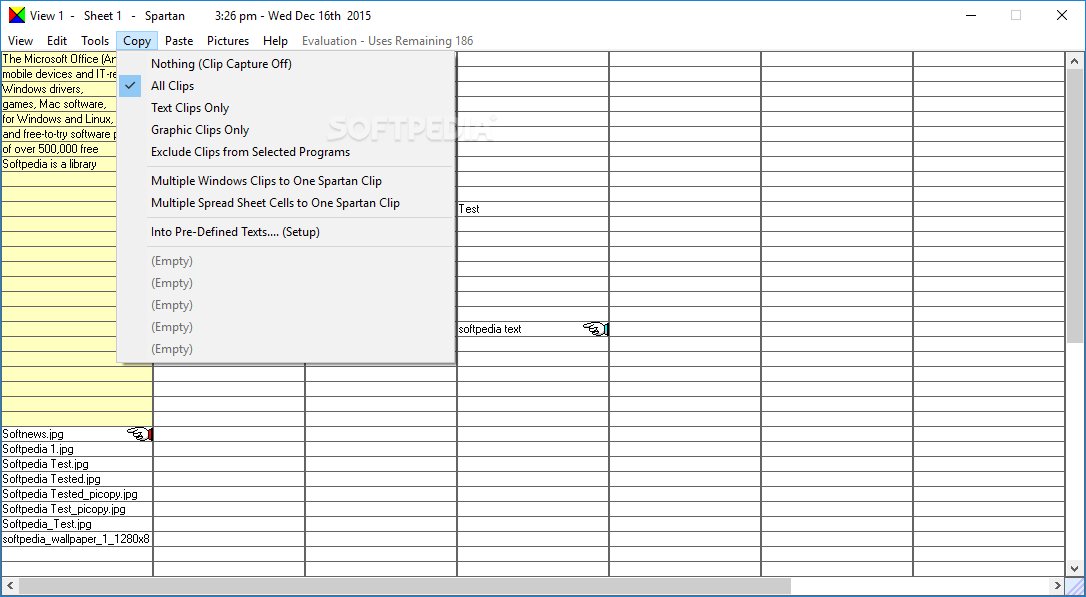Open the Pictures menu
Viewport: 1086px width, 597px height.
(228, 41)
